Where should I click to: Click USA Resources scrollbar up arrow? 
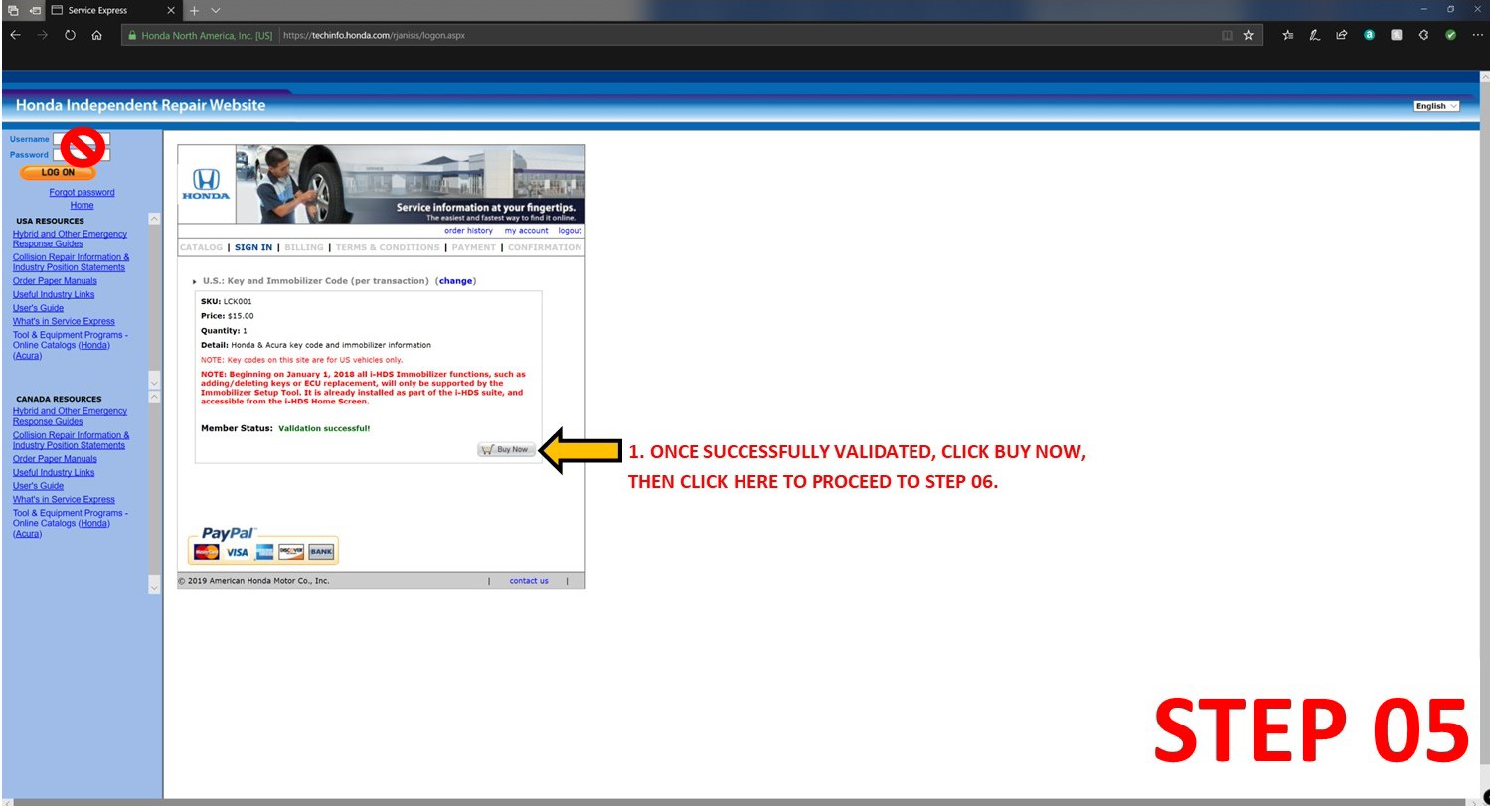(x=154, y=218)
